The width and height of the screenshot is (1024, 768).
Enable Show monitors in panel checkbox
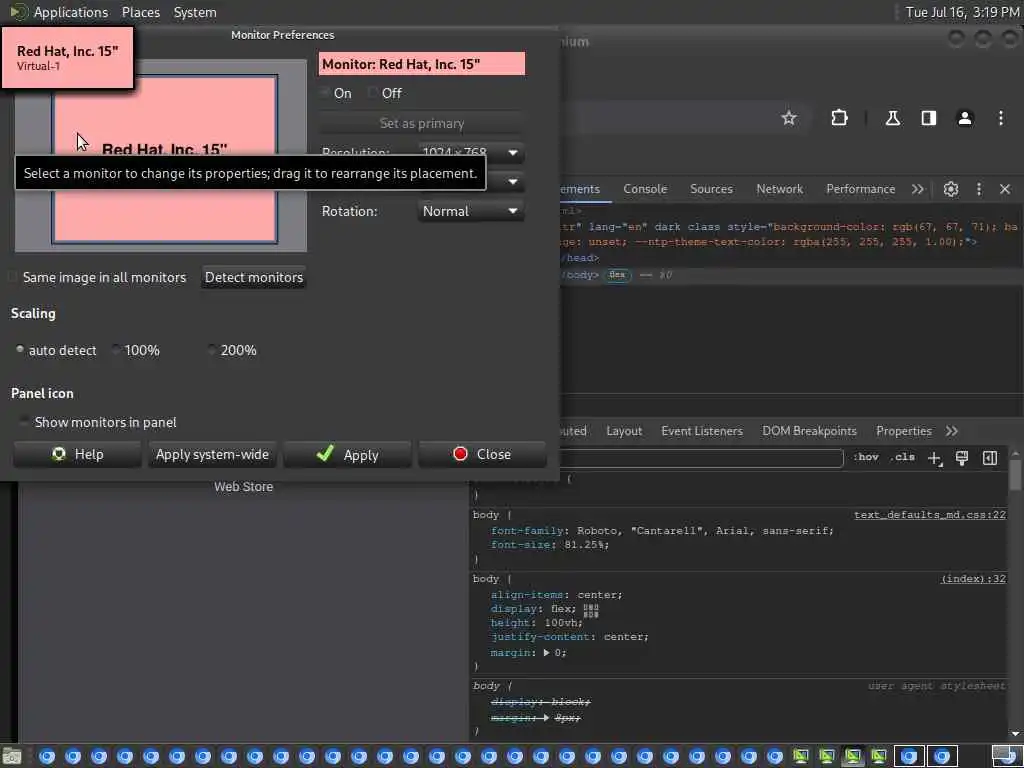point(24,422)
